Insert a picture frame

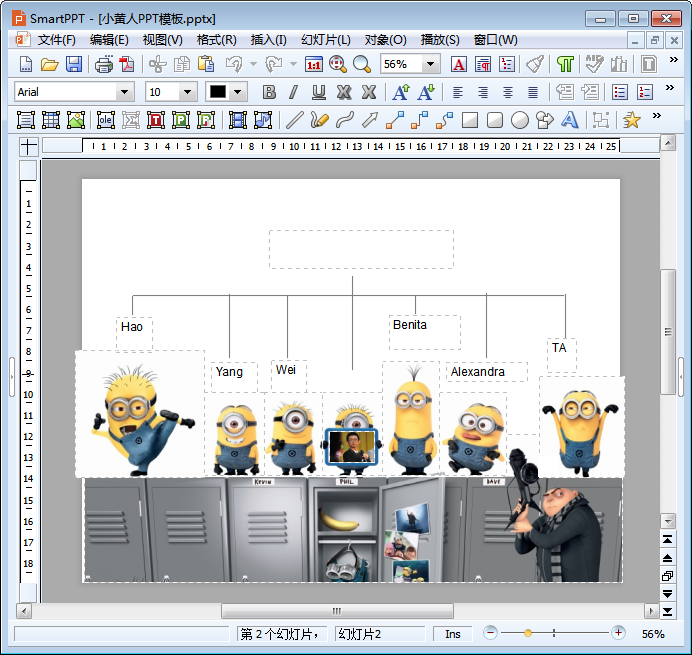click(75, 120)
